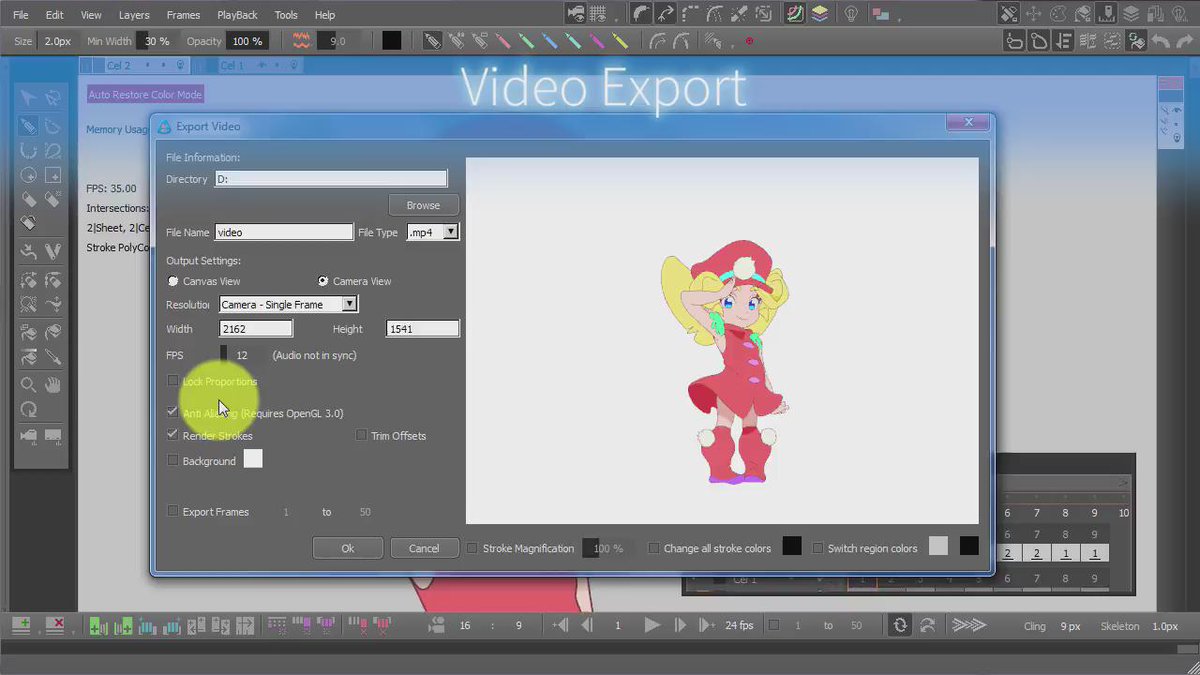Click the Auto Restore Color Mode label
1200x675 pixels.
145,94
